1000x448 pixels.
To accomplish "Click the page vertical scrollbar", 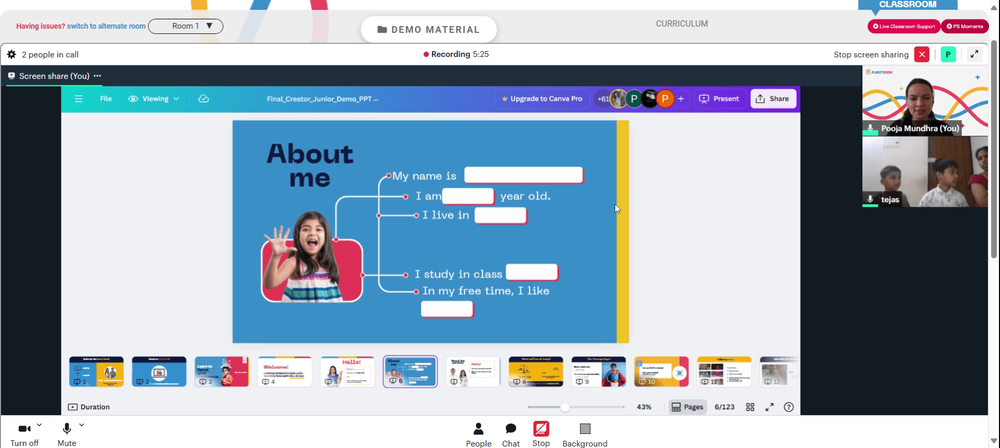I will [x=996, y=151].
